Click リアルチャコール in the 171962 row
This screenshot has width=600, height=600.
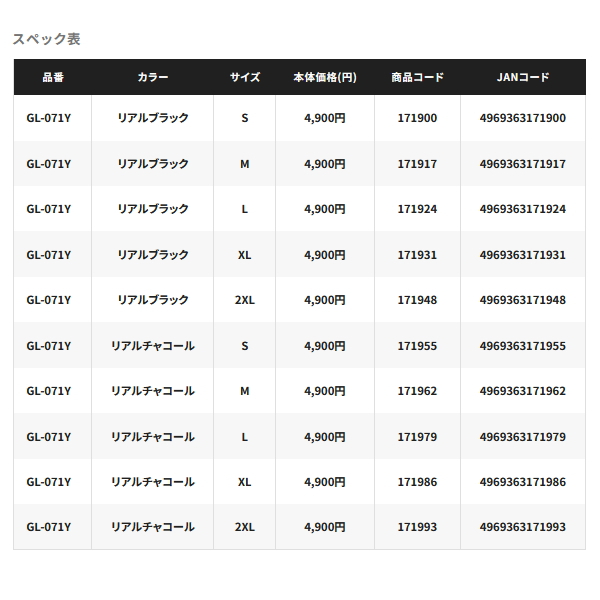pyautogui.click(x=153, y=391)
